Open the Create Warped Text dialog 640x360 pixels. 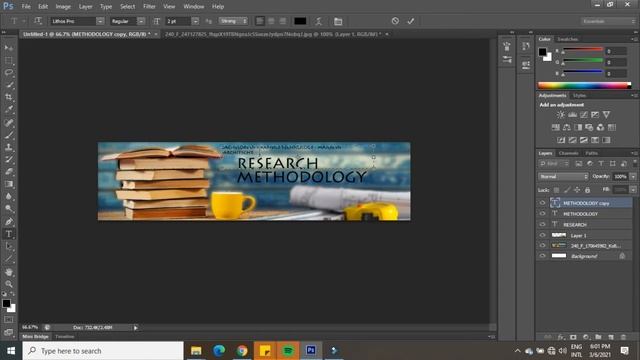pos(318,21)
